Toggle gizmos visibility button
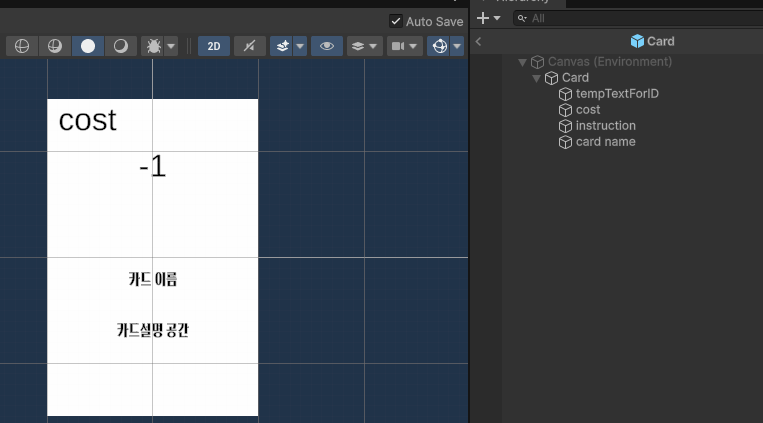The width and height of the screenshot is (763, 423). [x=439, y=46]
